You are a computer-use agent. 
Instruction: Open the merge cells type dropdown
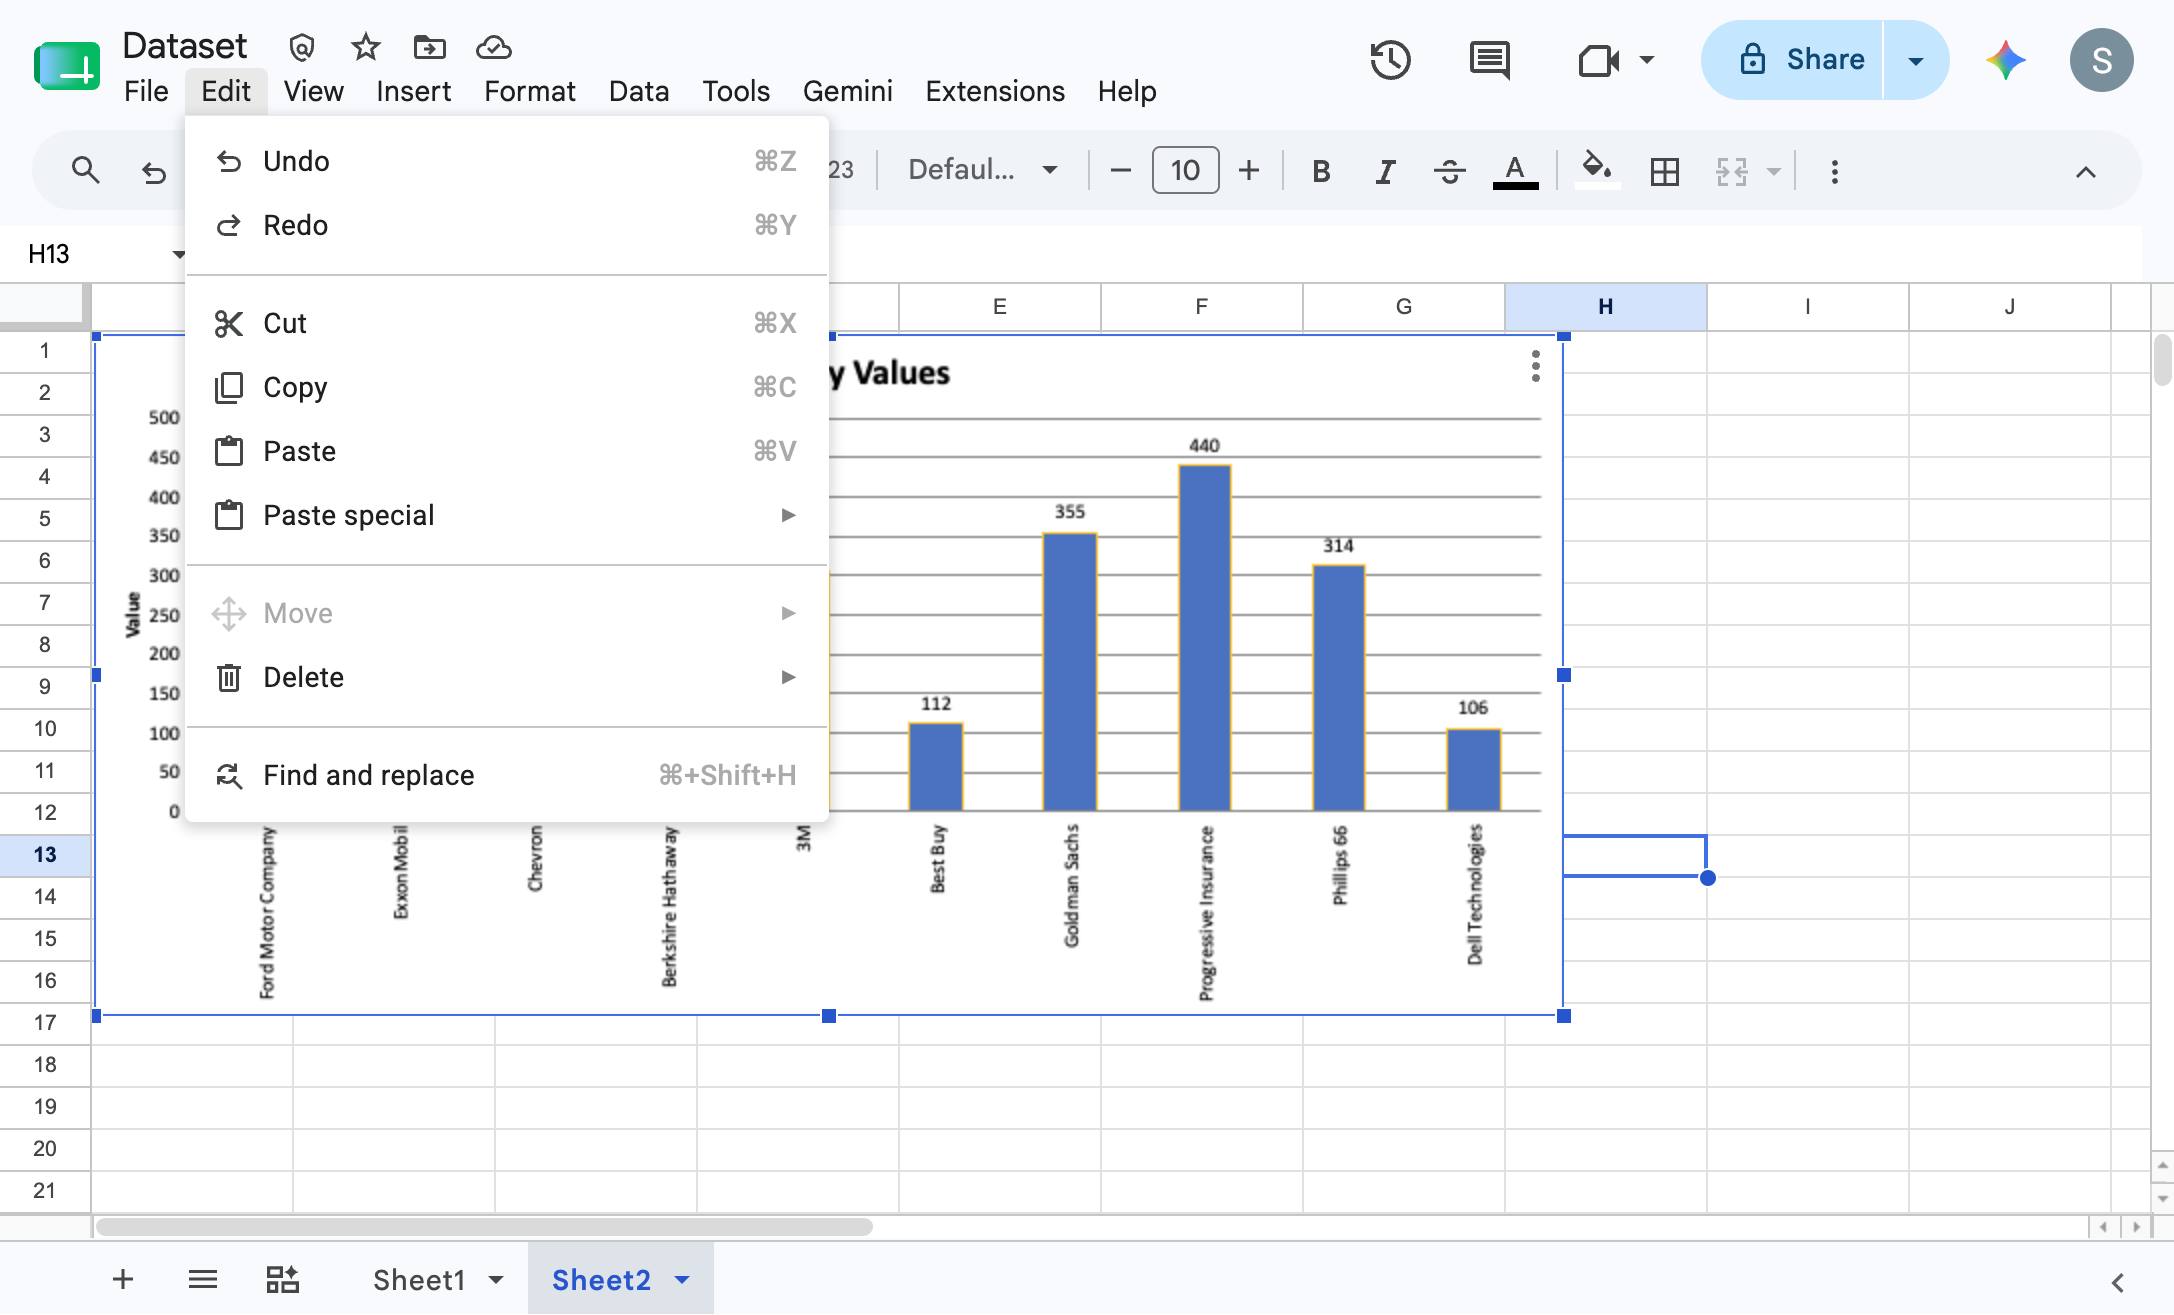[1773, 172]
